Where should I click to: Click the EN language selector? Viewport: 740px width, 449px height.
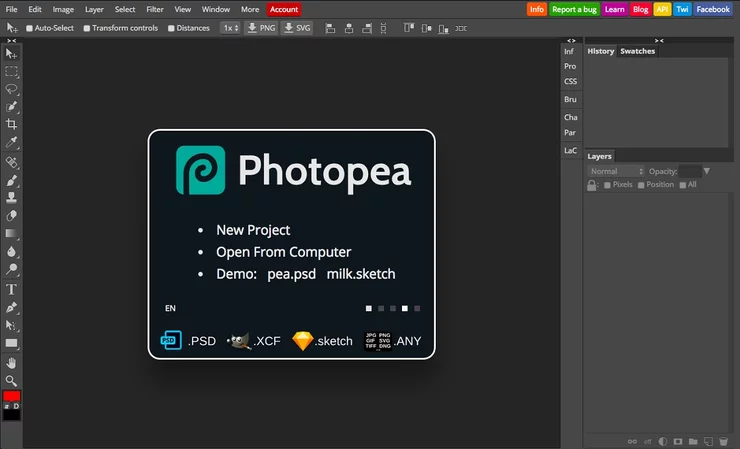coord(170,308)
